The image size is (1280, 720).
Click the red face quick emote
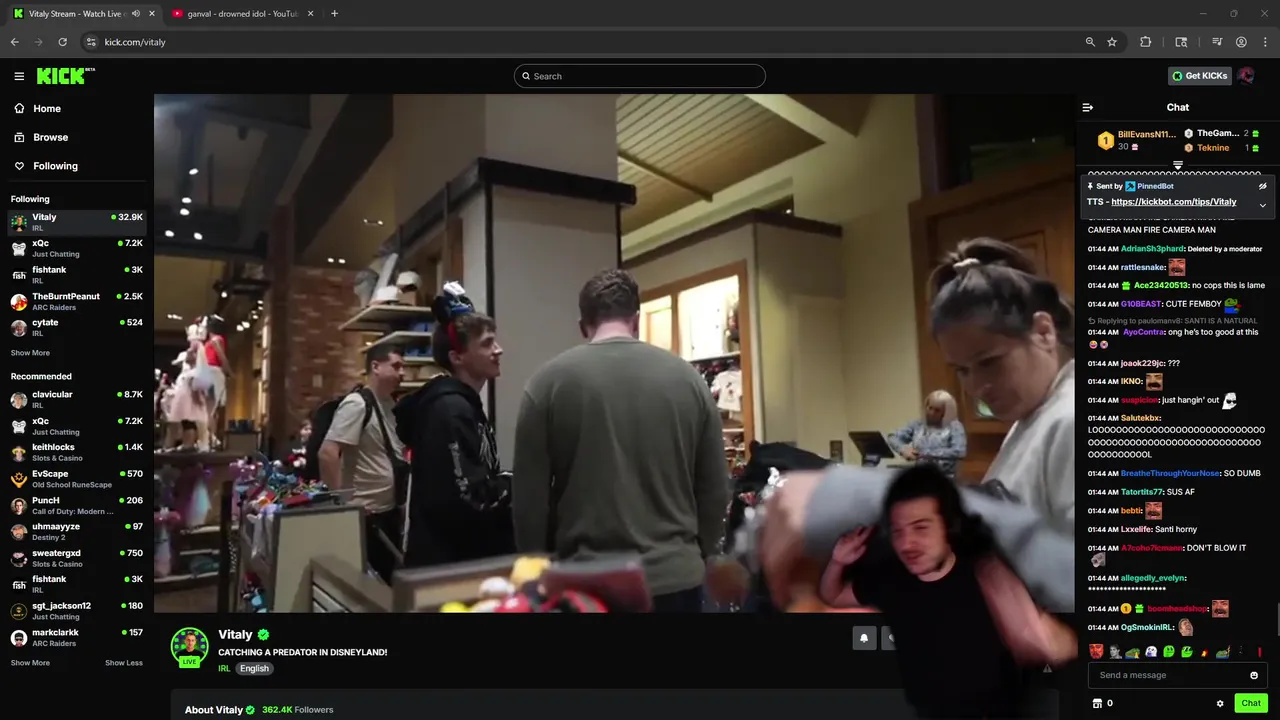(1097, 651)
